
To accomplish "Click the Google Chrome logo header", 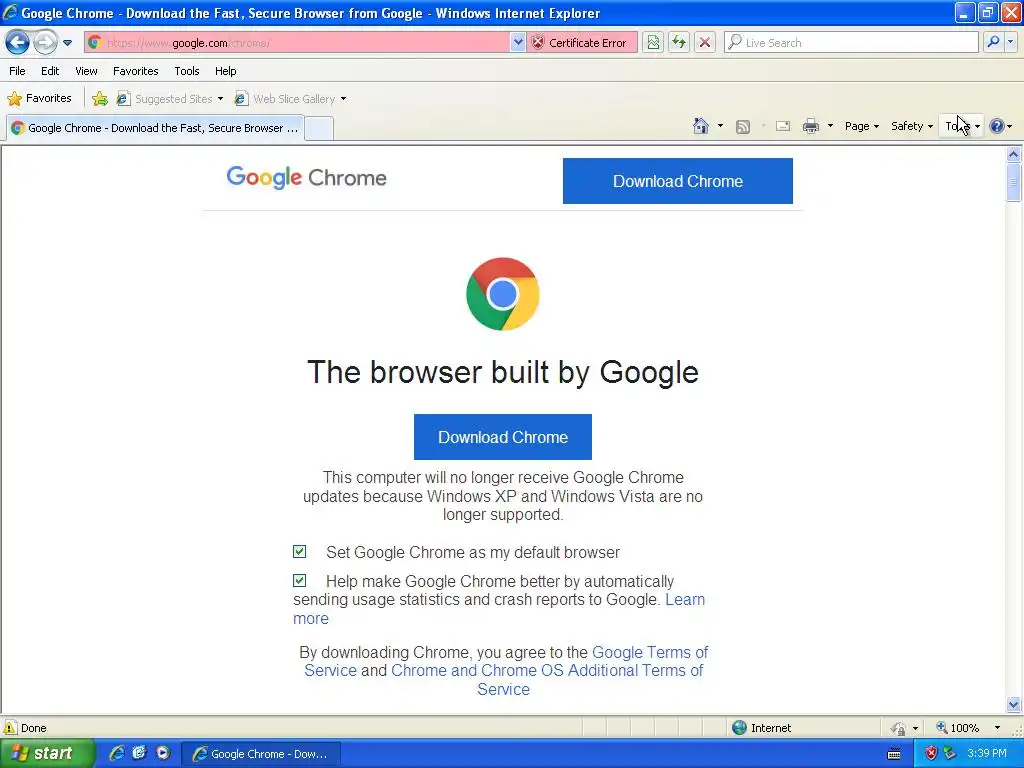I will [306, 178].
